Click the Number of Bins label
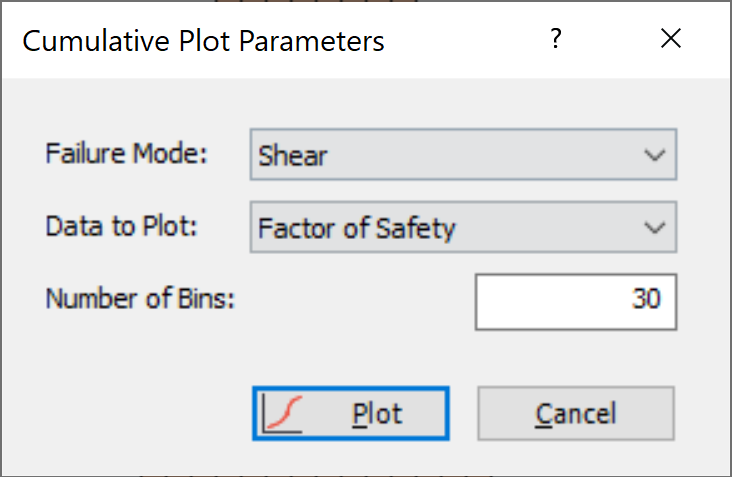The image size is (732, 477). 140,299
